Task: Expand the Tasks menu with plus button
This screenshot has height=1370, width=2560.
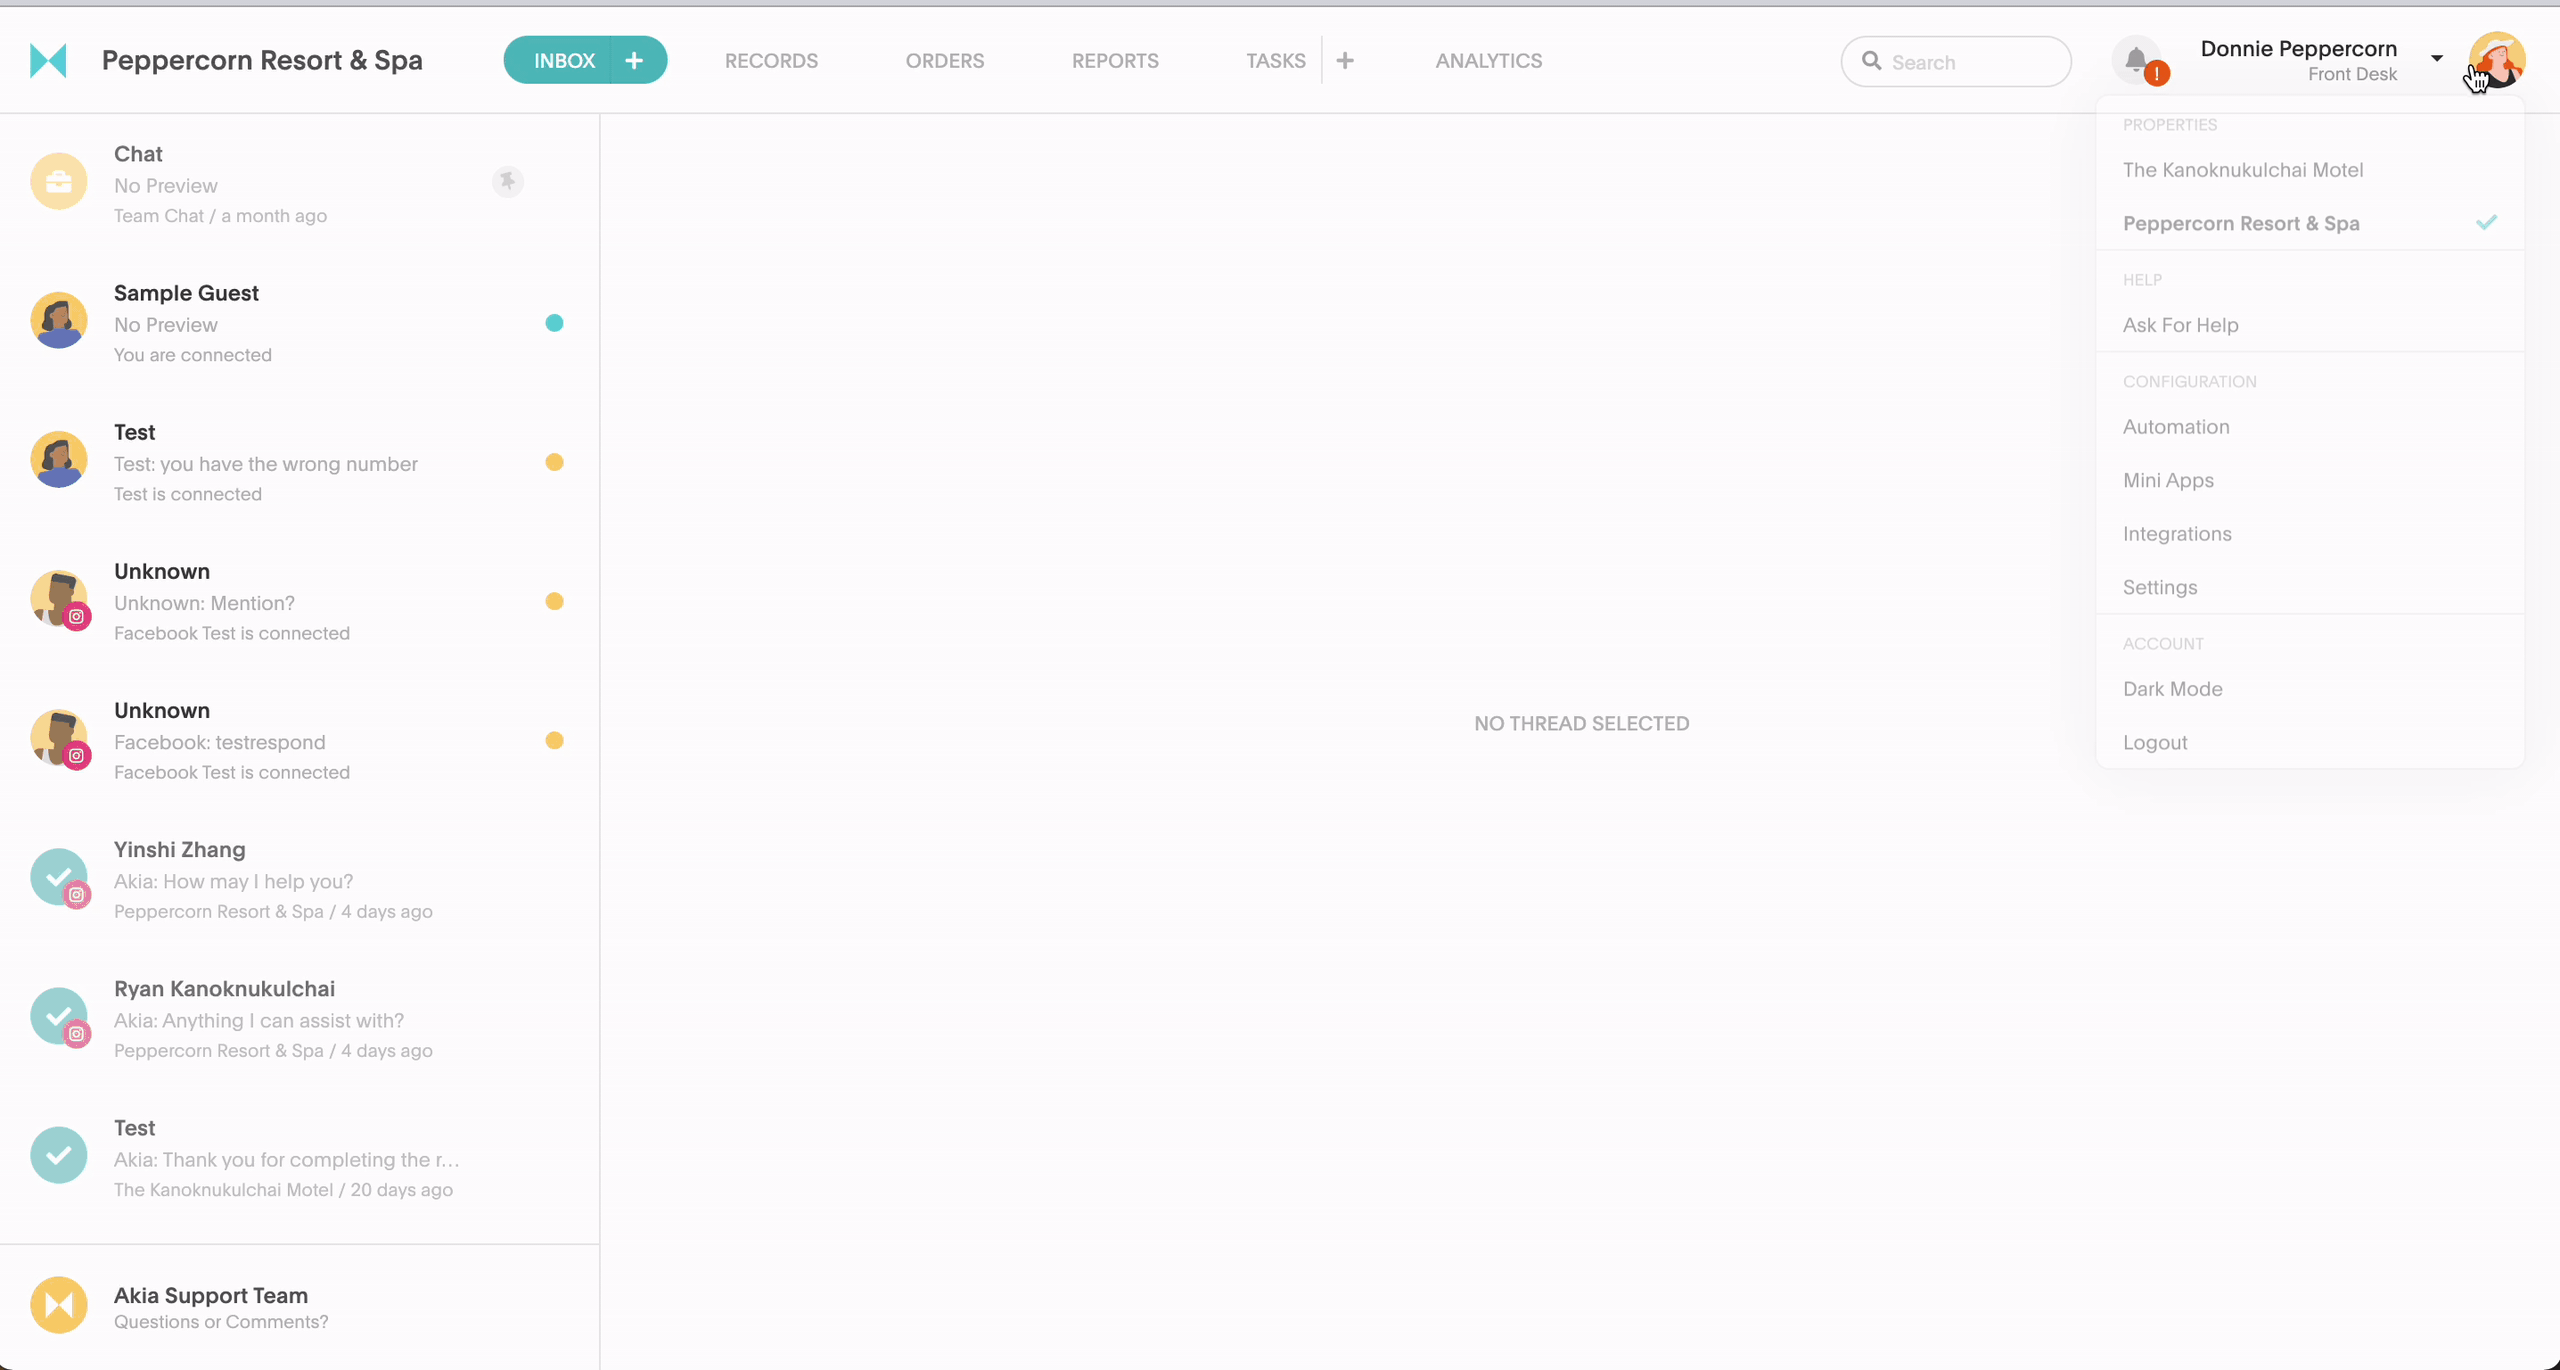Action: click(1346, 59)
